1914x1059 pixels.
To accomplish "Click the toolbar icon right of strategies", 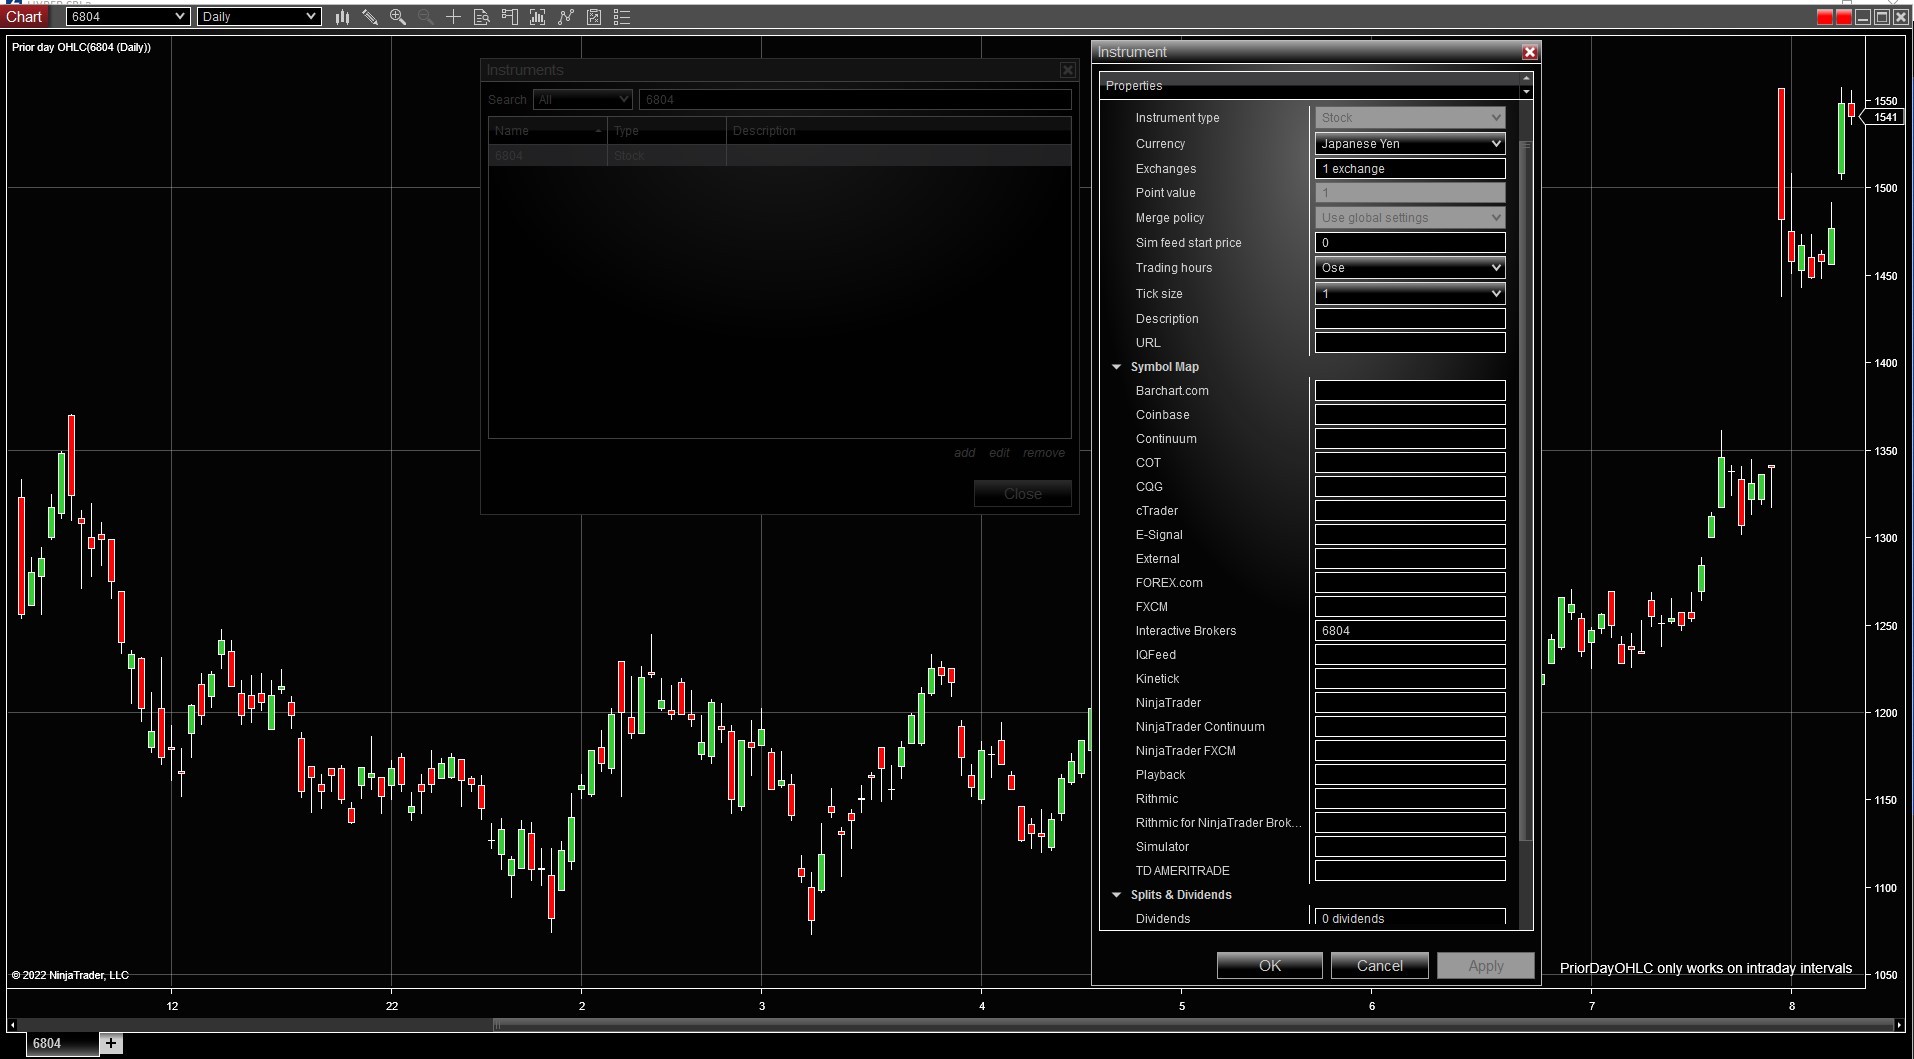I will pos(594,17).
